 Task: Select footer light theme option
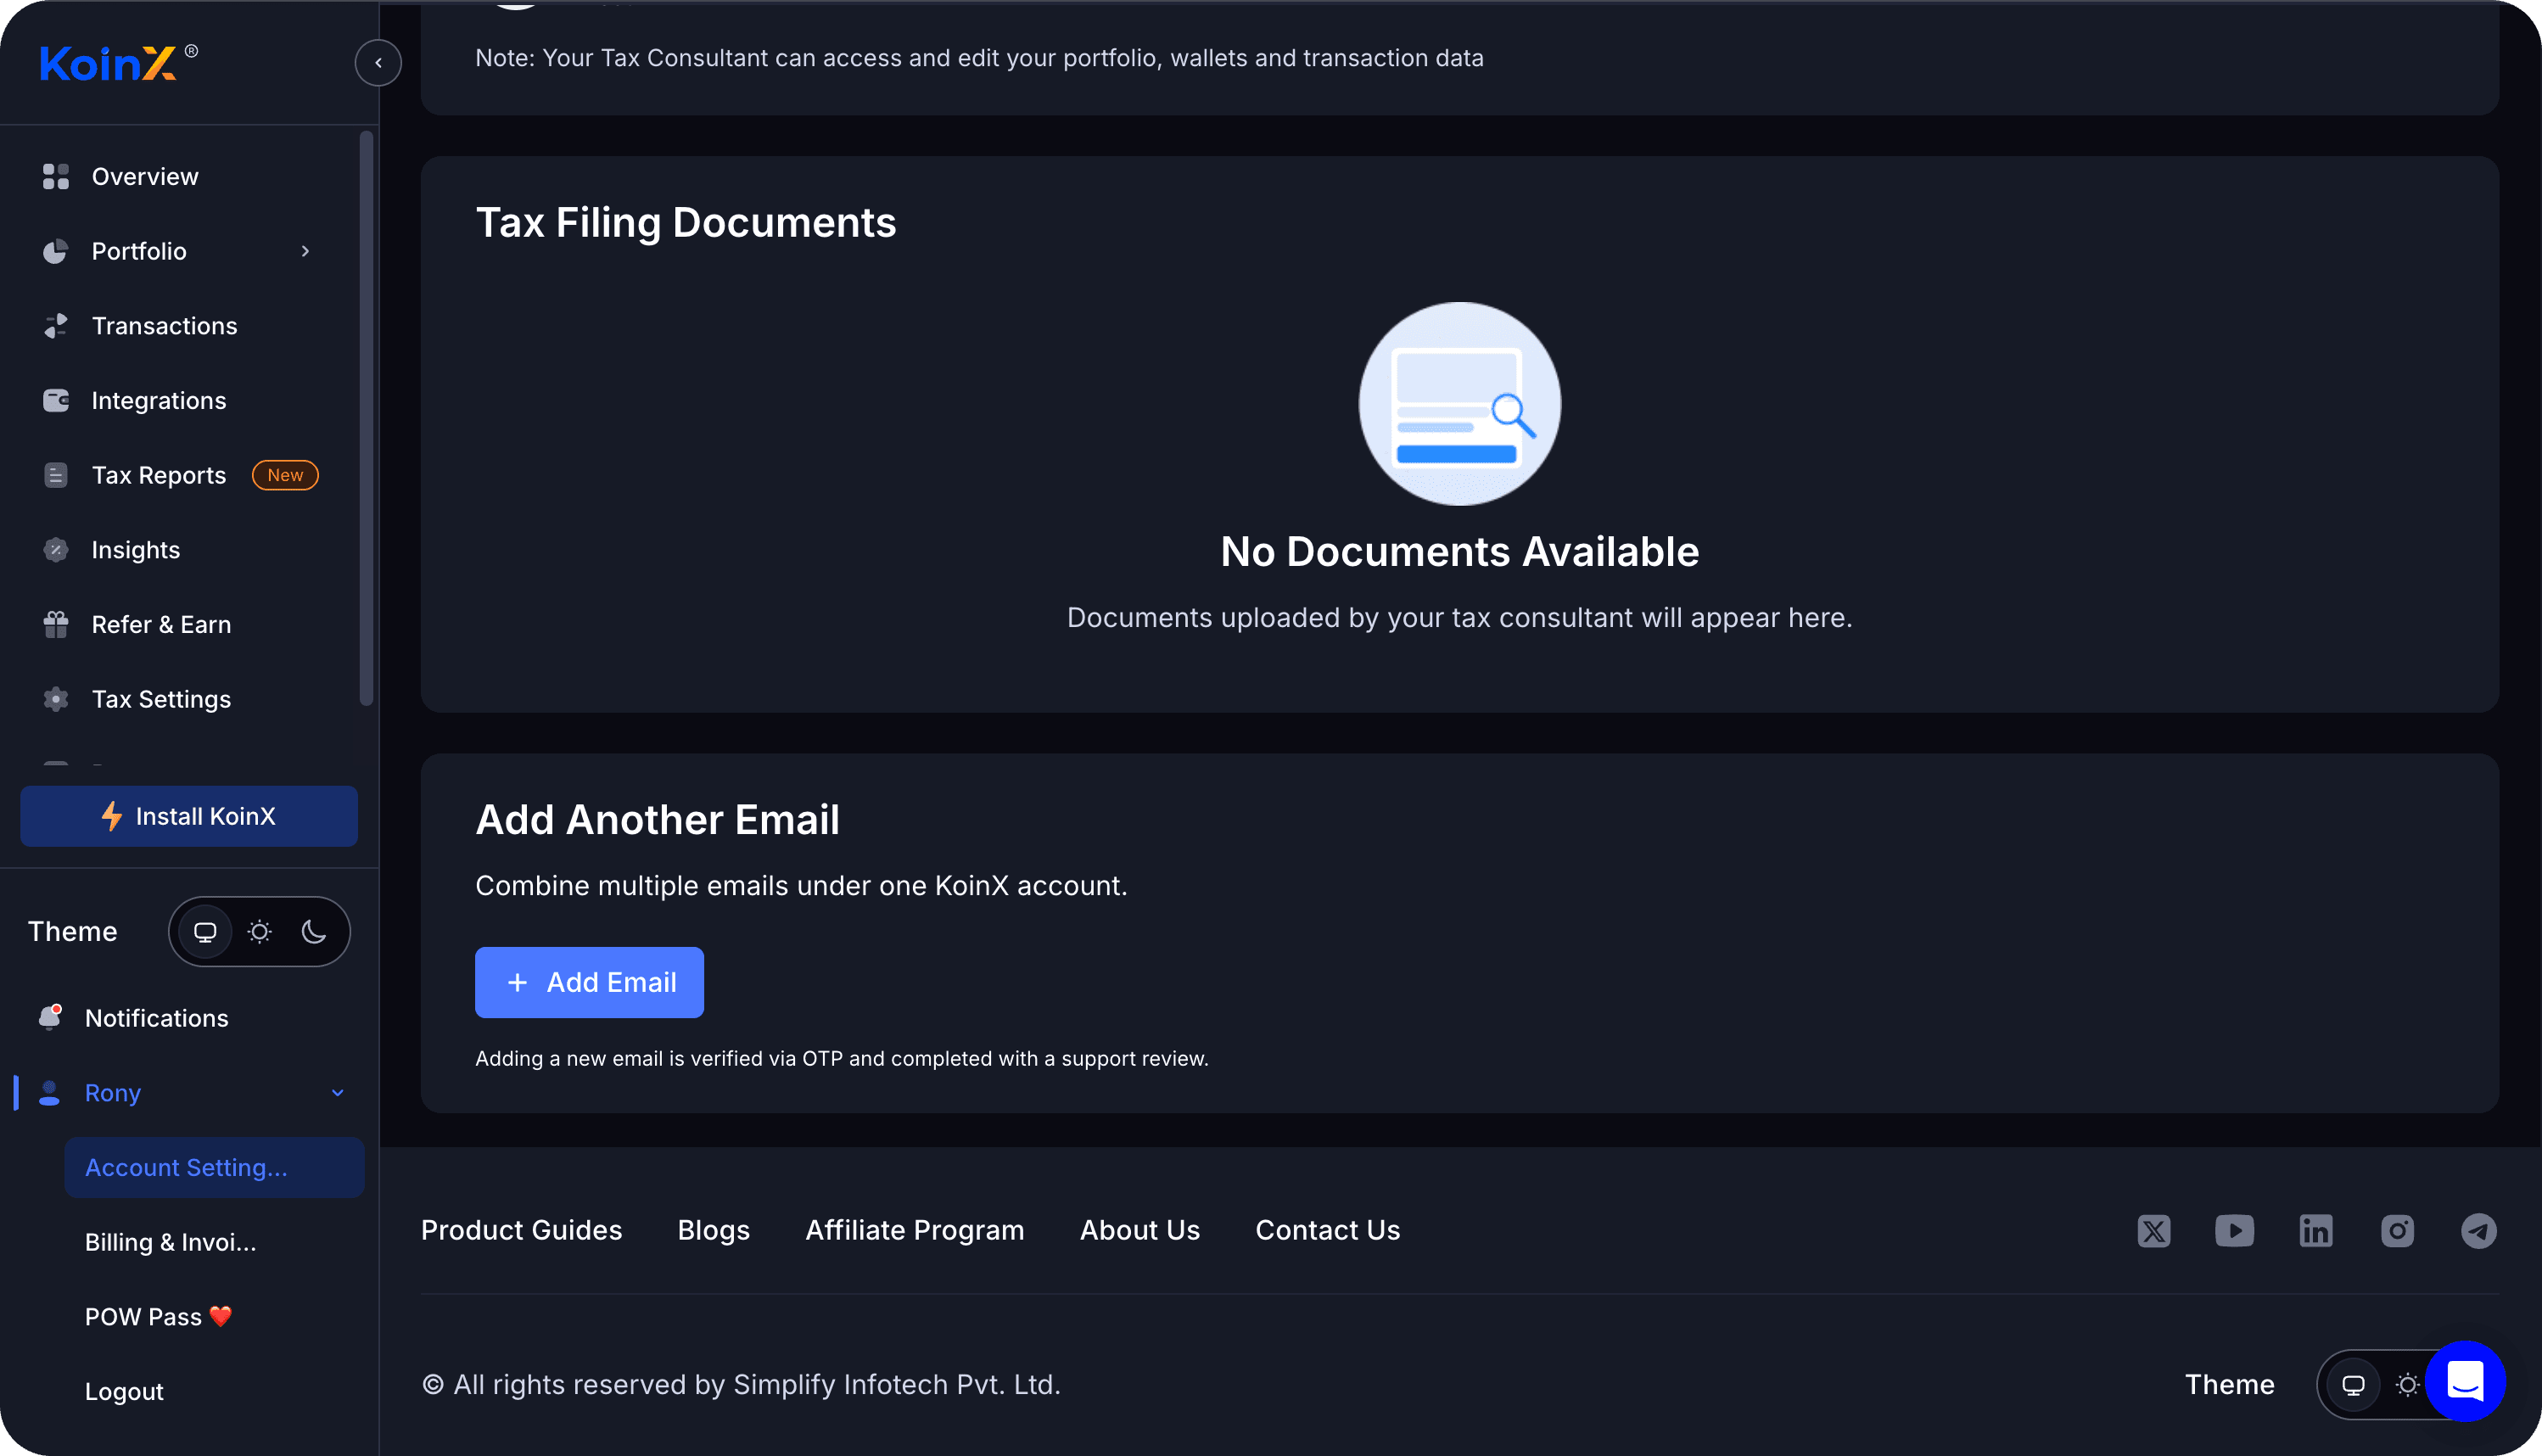tap(2407, 1385)
